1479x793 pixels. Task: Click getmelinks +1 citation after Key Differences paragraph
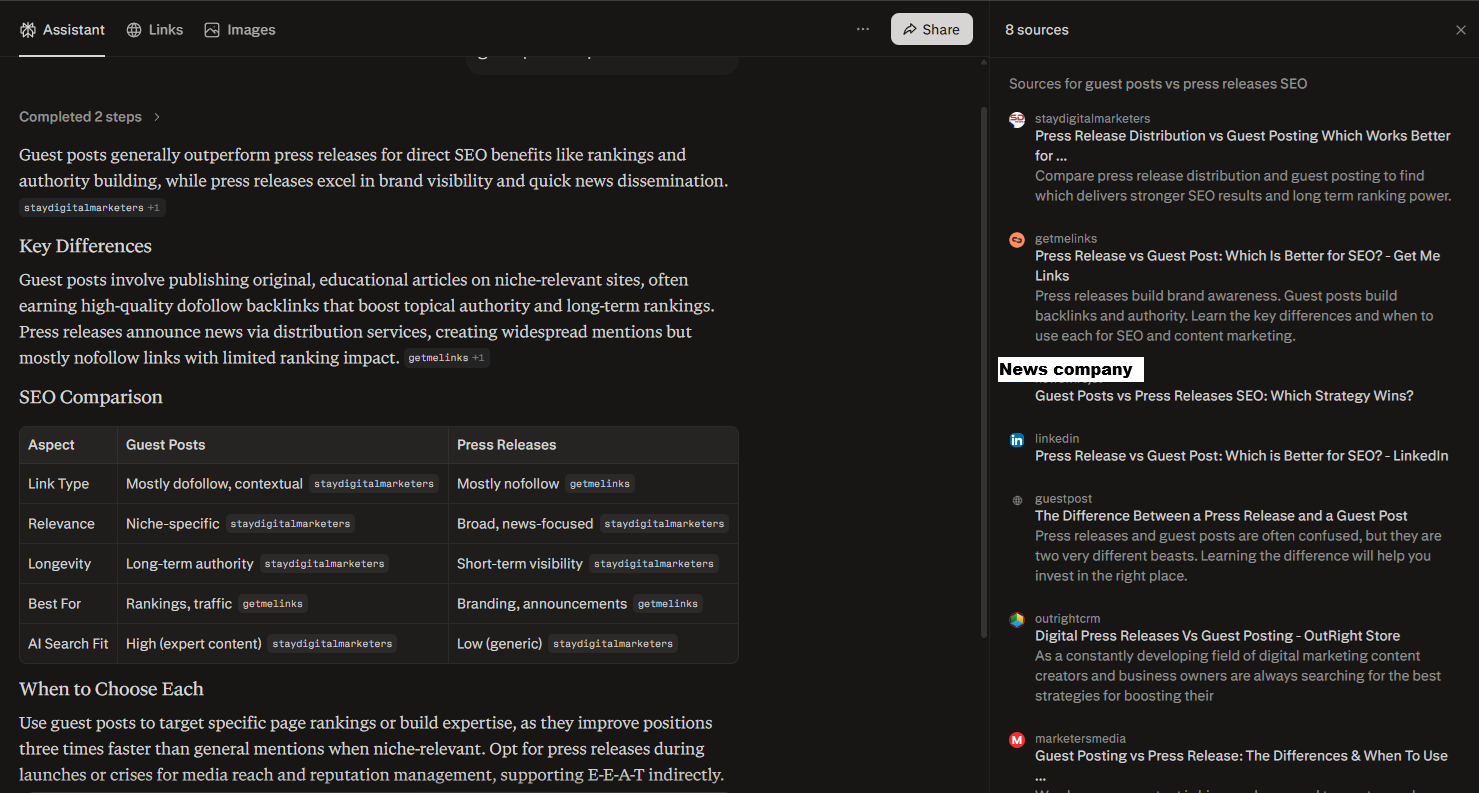click(447, 358)
